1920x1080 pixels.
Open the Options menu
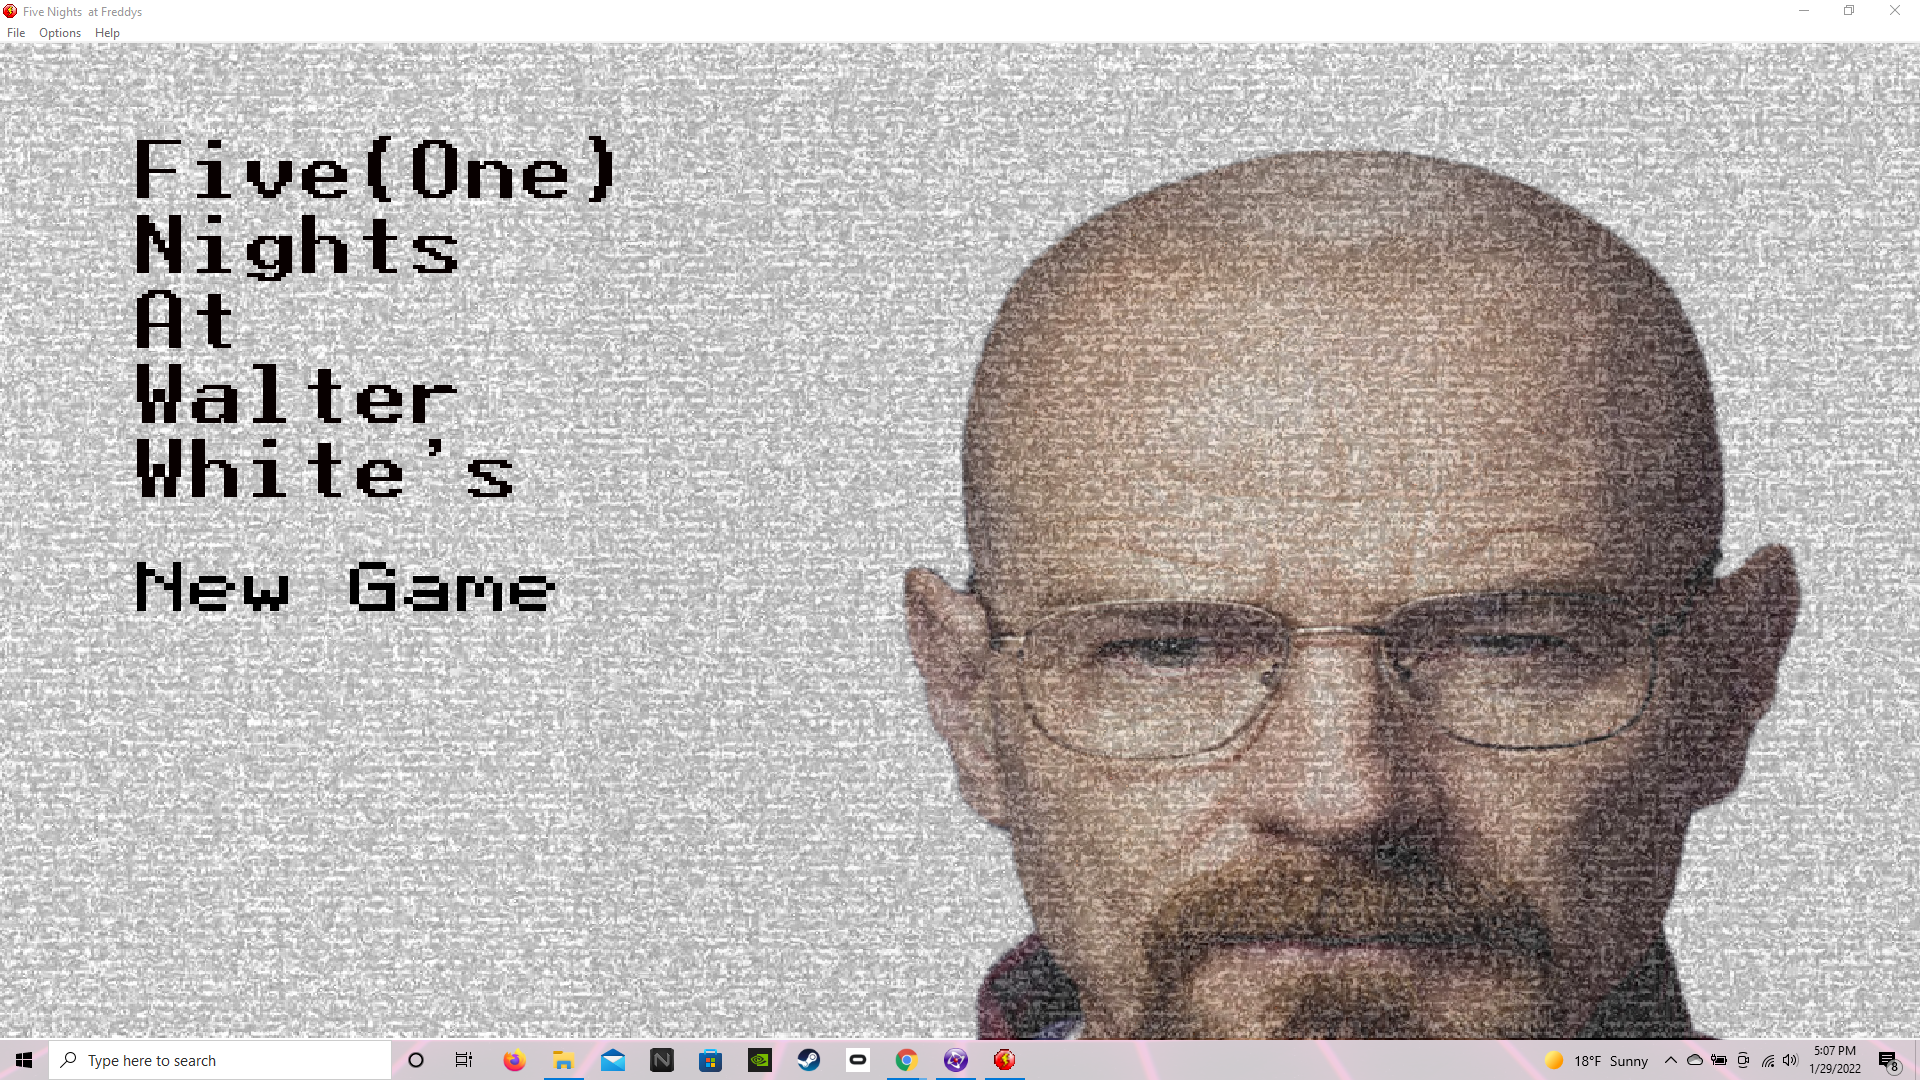59,32
